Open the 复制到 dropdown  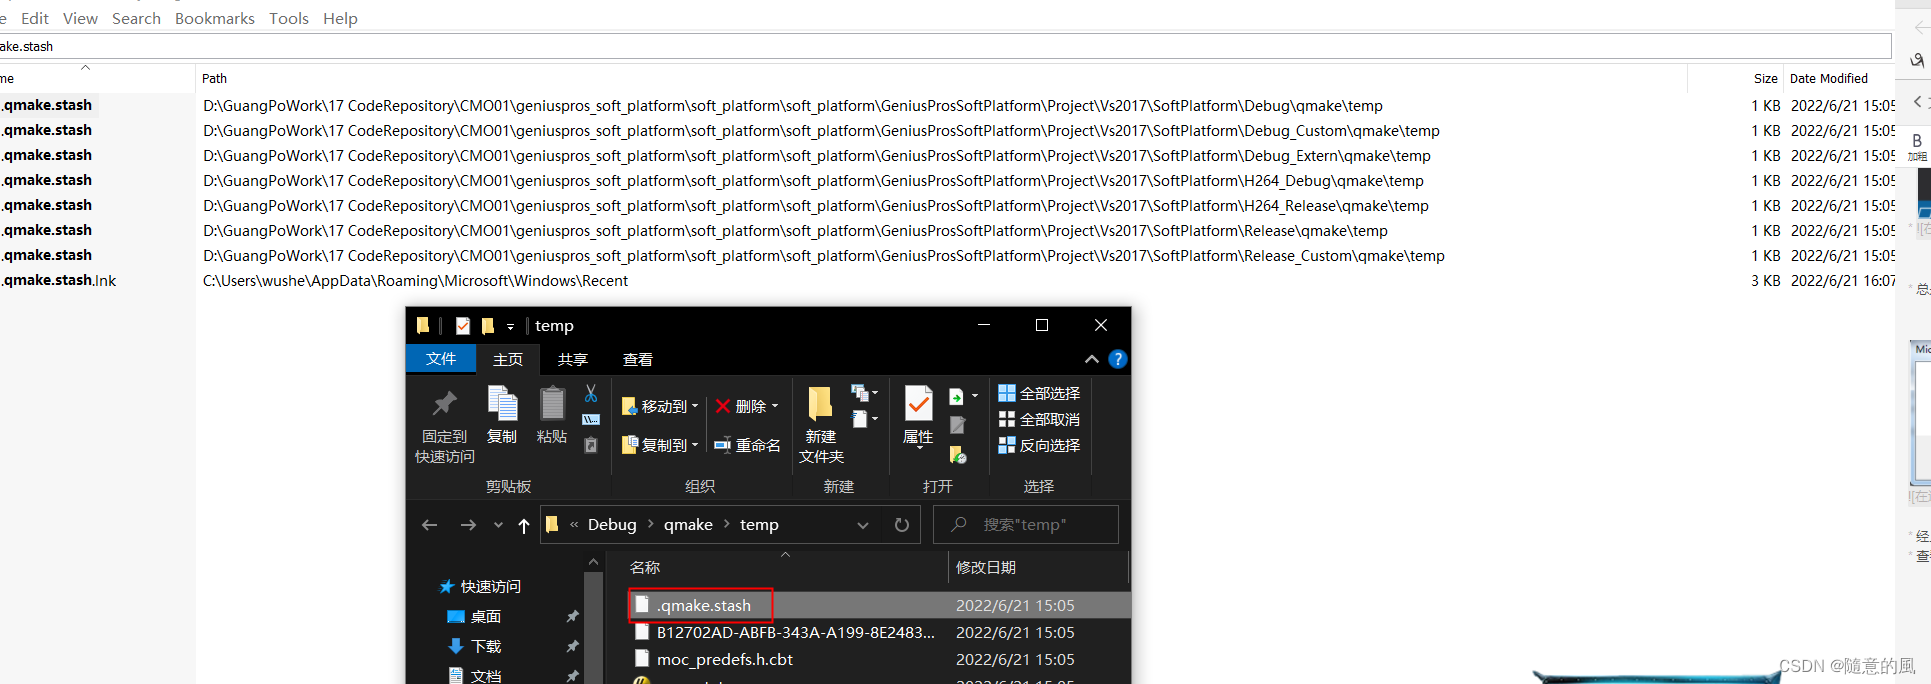click(x=660, y=445)
